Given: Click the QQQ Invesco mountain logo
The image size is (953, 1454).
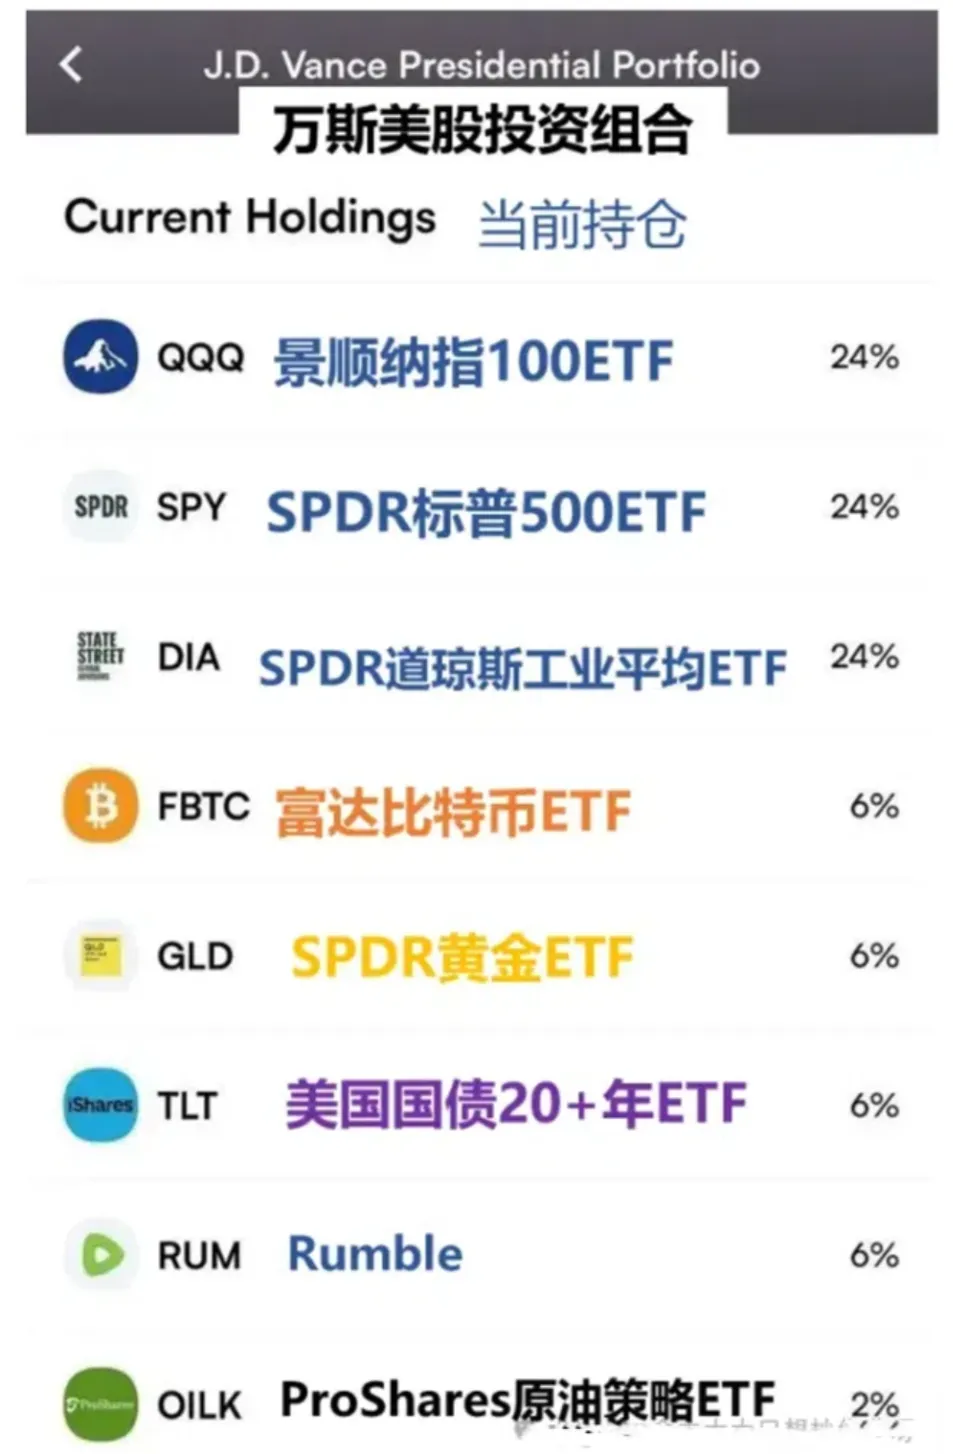Looking at the screenshot, I should (100, 357).
